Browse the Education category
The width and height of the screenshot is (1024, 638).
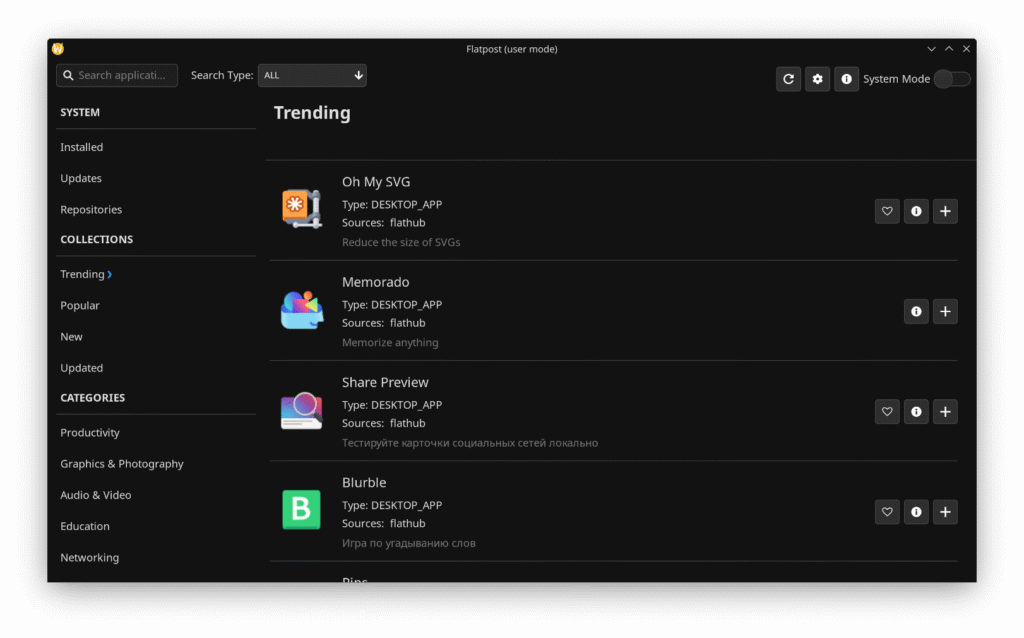click(85, 526)
